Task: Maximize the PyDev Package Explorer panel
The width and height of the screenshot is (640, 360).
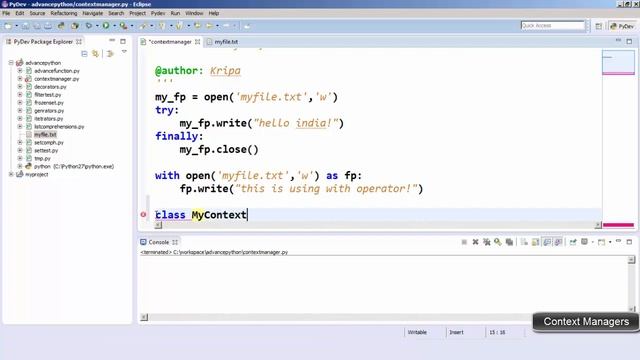Action: pyautogui.click(x=123, y=41)
